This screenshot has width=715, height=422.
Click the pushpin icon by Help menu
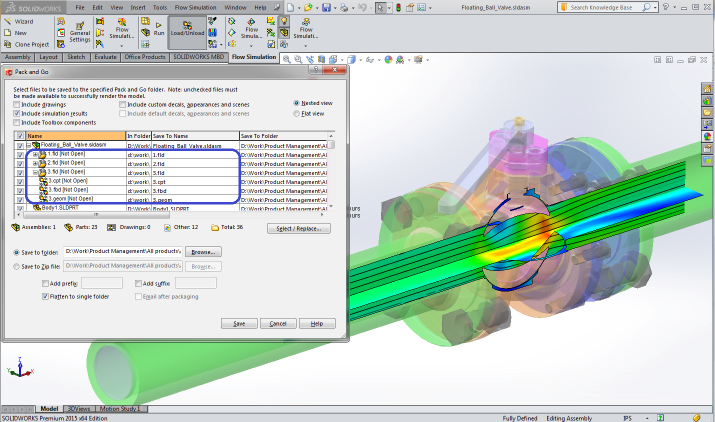(277, 8)
